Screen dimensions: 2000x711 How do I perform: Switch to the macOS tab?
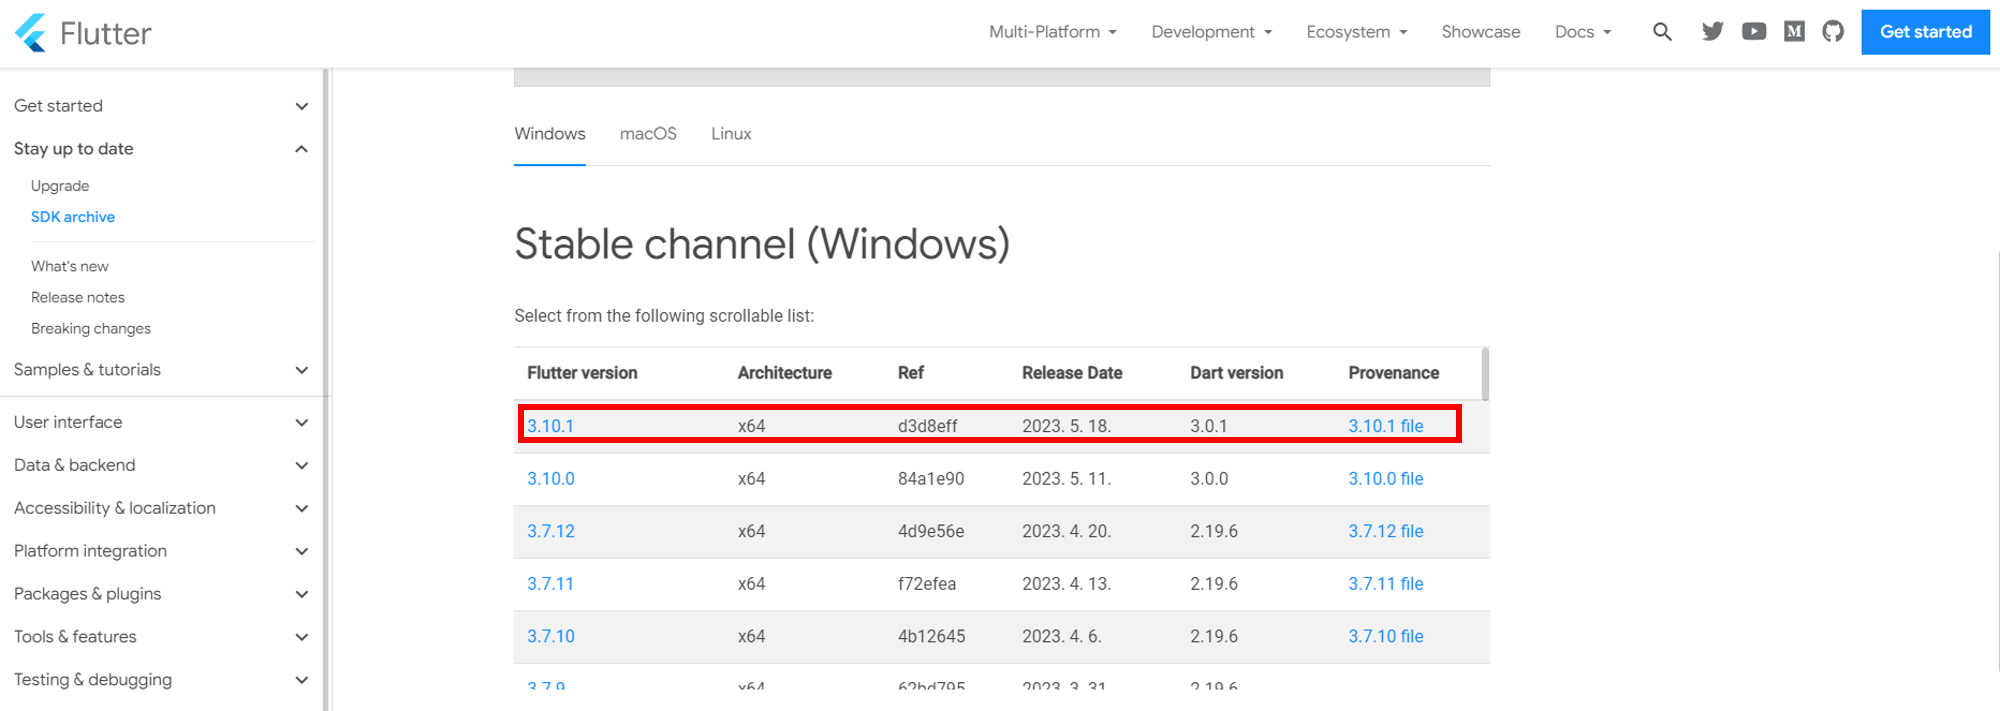[x=648, y=134]
